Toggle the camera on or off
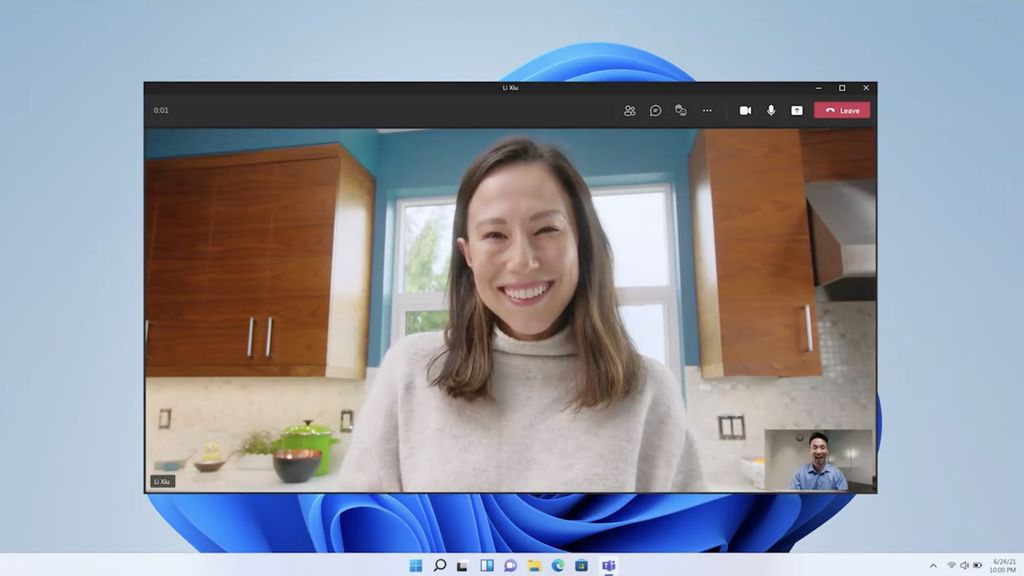Image resolution: width=1024 pixels, height=576 pixels. tap(745, 111)
